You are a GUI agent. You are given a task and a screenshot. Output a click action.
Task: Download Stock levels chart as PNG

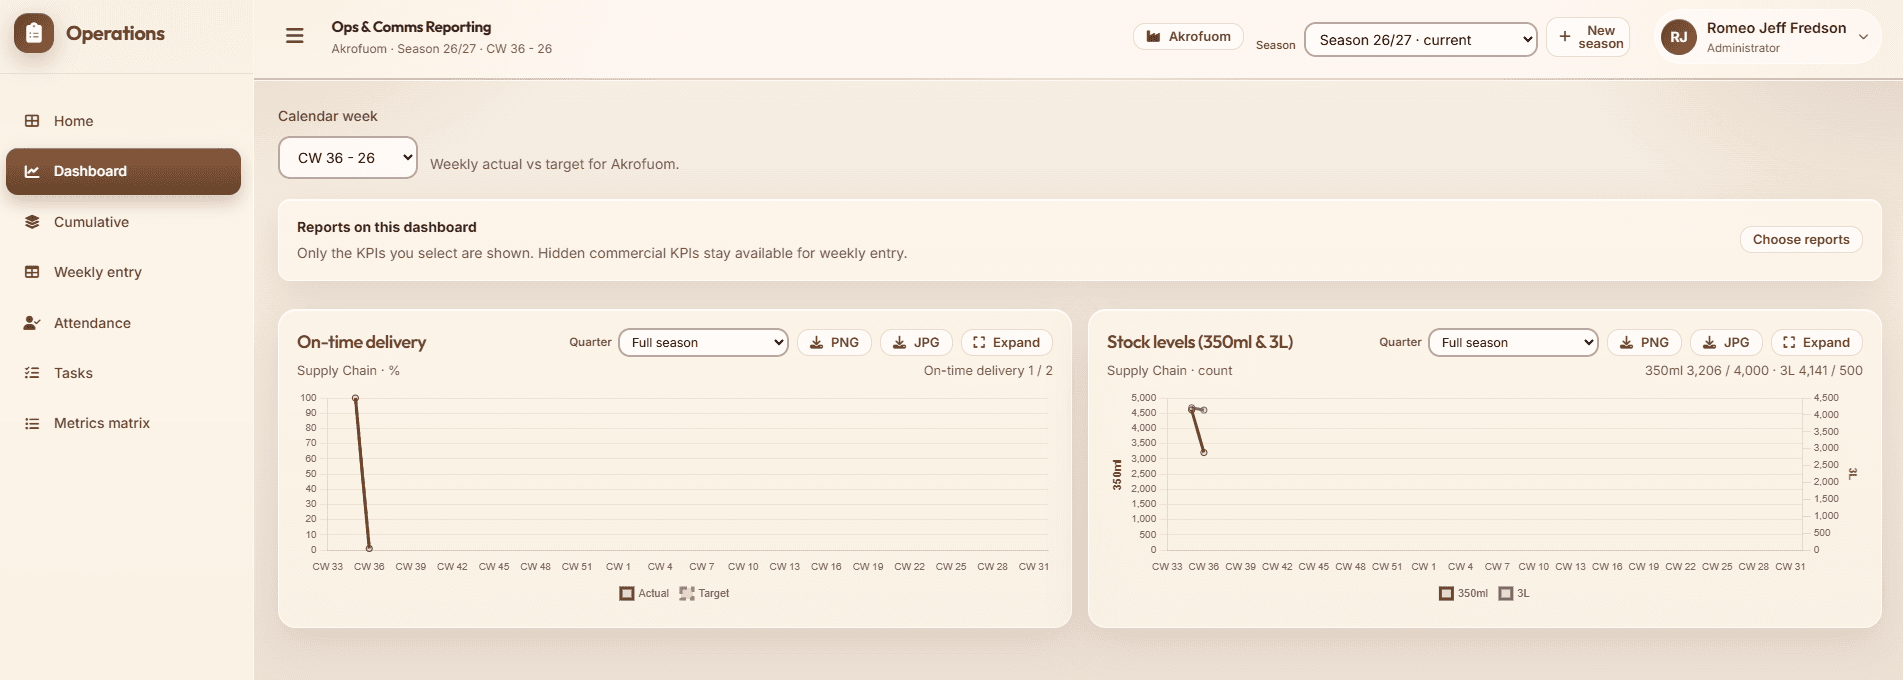click(x=1644, y=342)
